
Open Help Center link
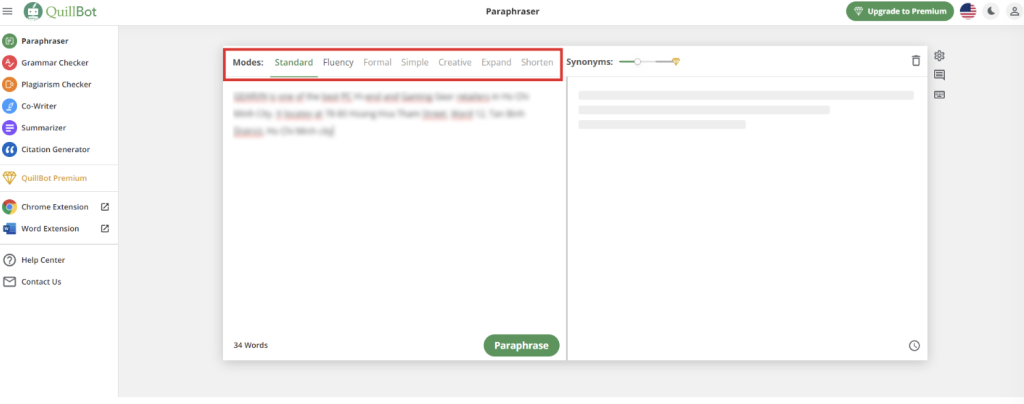coord(43,260)
